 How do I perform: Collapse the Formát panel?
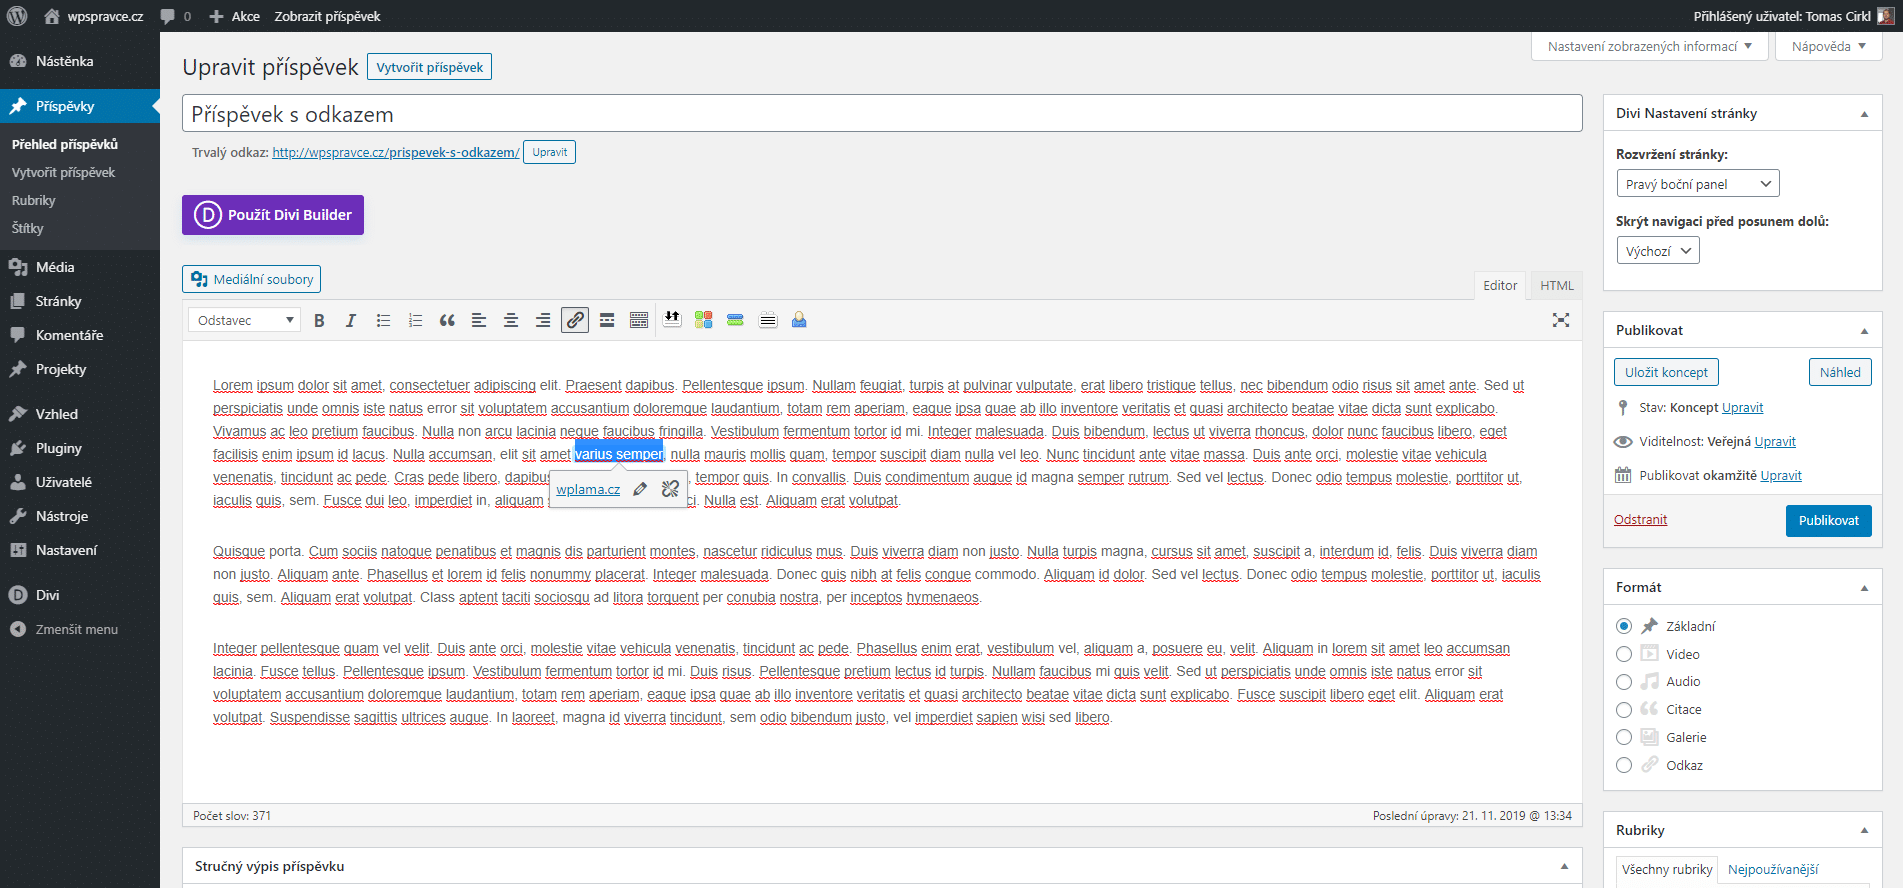pyautogui.click(x=1864, y=588)
